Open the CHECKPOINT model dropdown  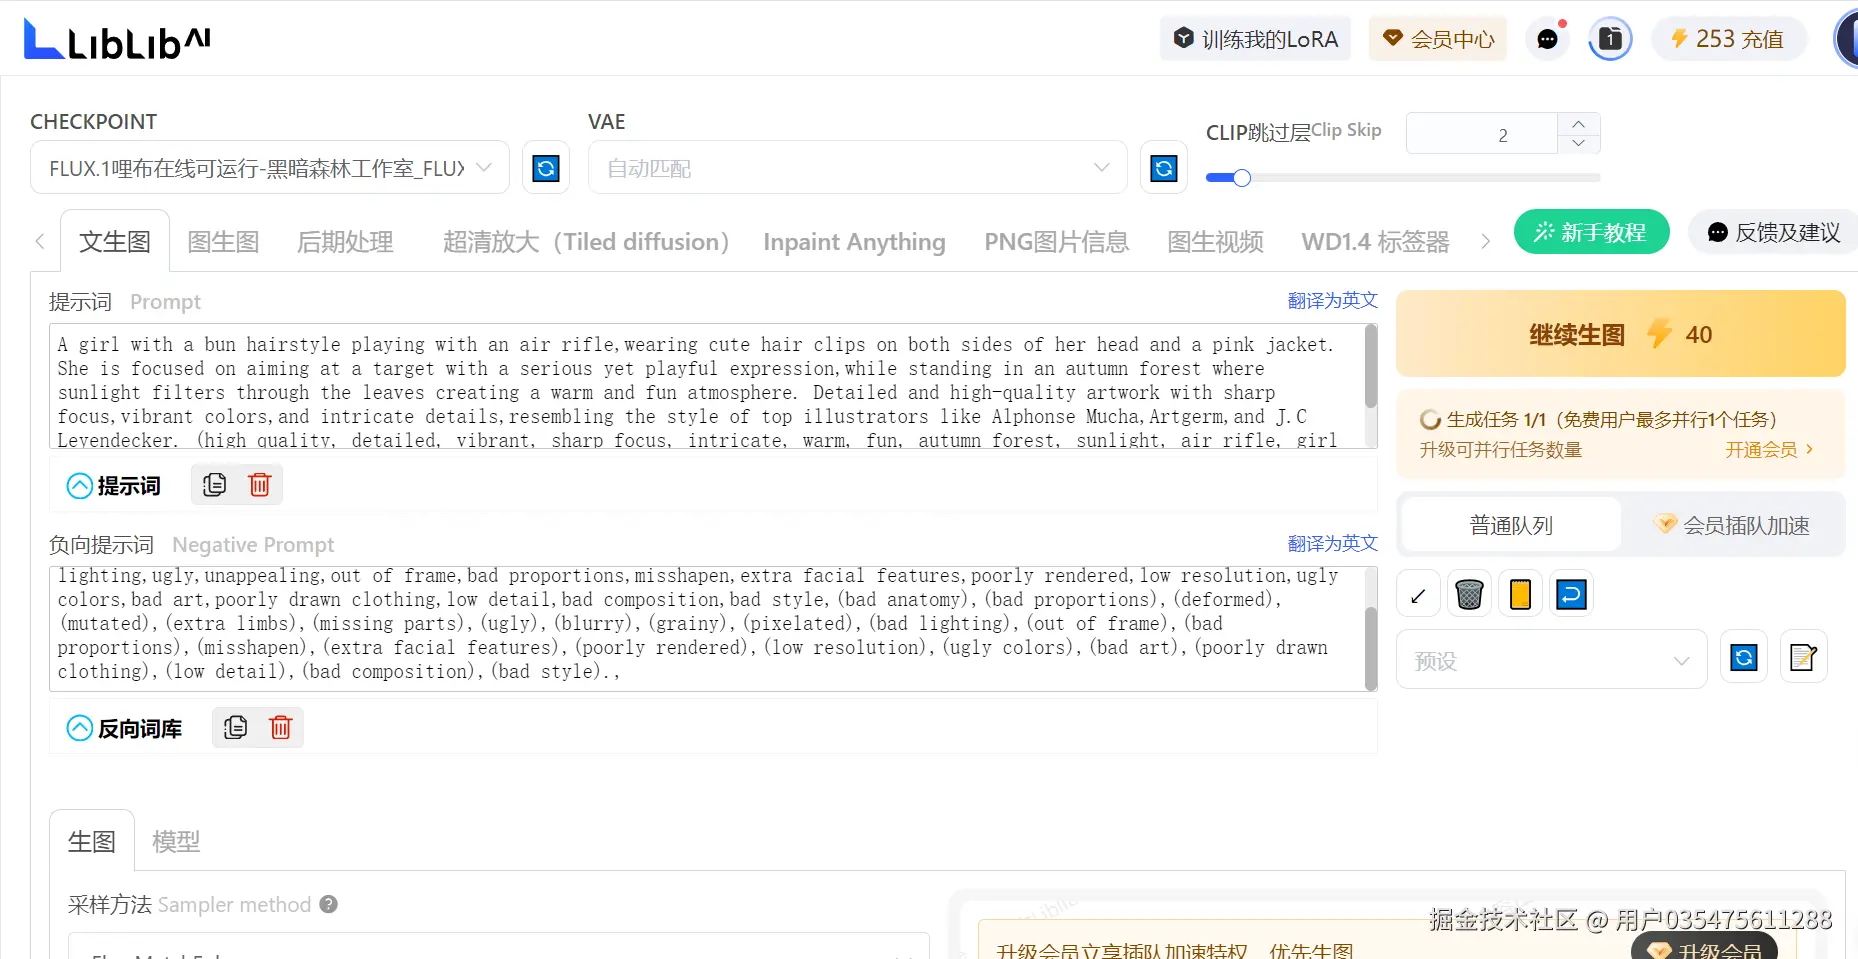tap(270, 168)
